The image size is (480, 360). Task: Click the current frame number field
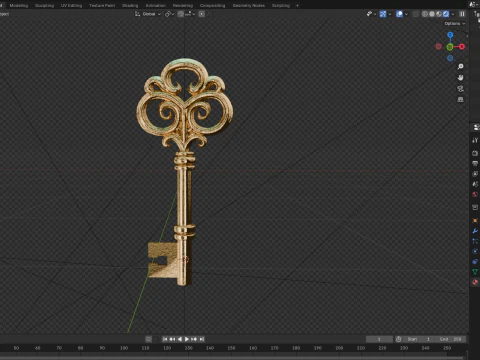click(379, 339)
